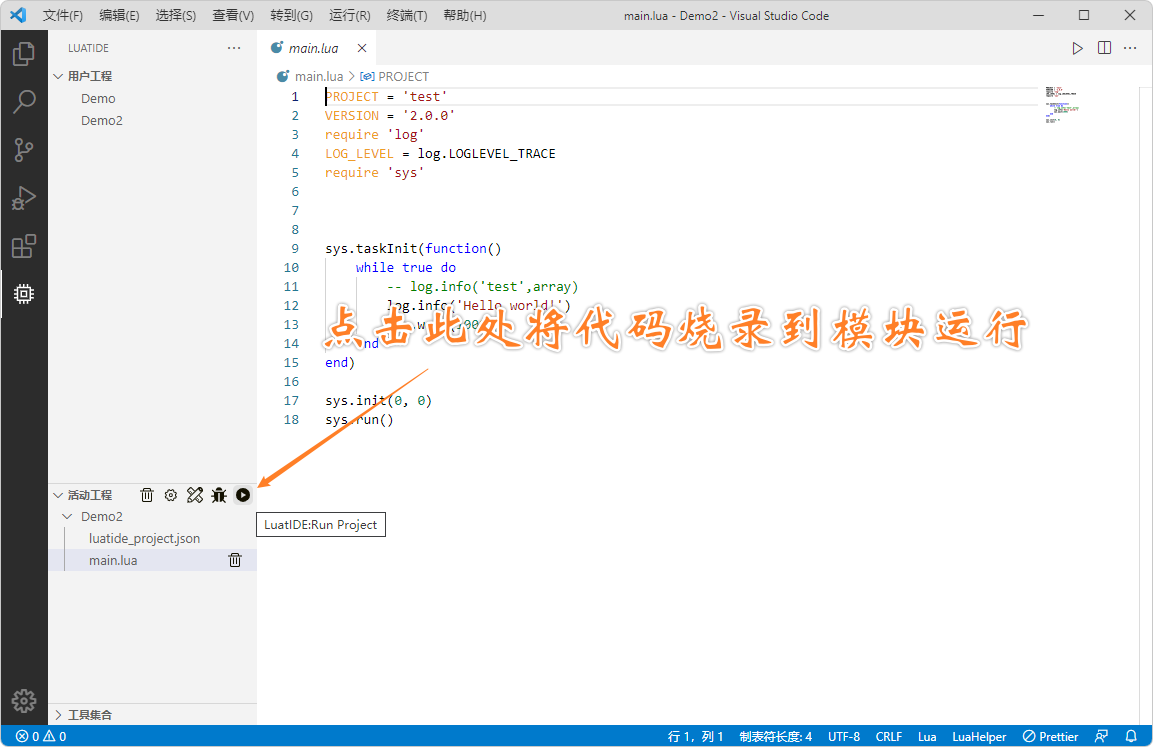
Task: Close the main.lua editor tab
Action: click(362, 48)
